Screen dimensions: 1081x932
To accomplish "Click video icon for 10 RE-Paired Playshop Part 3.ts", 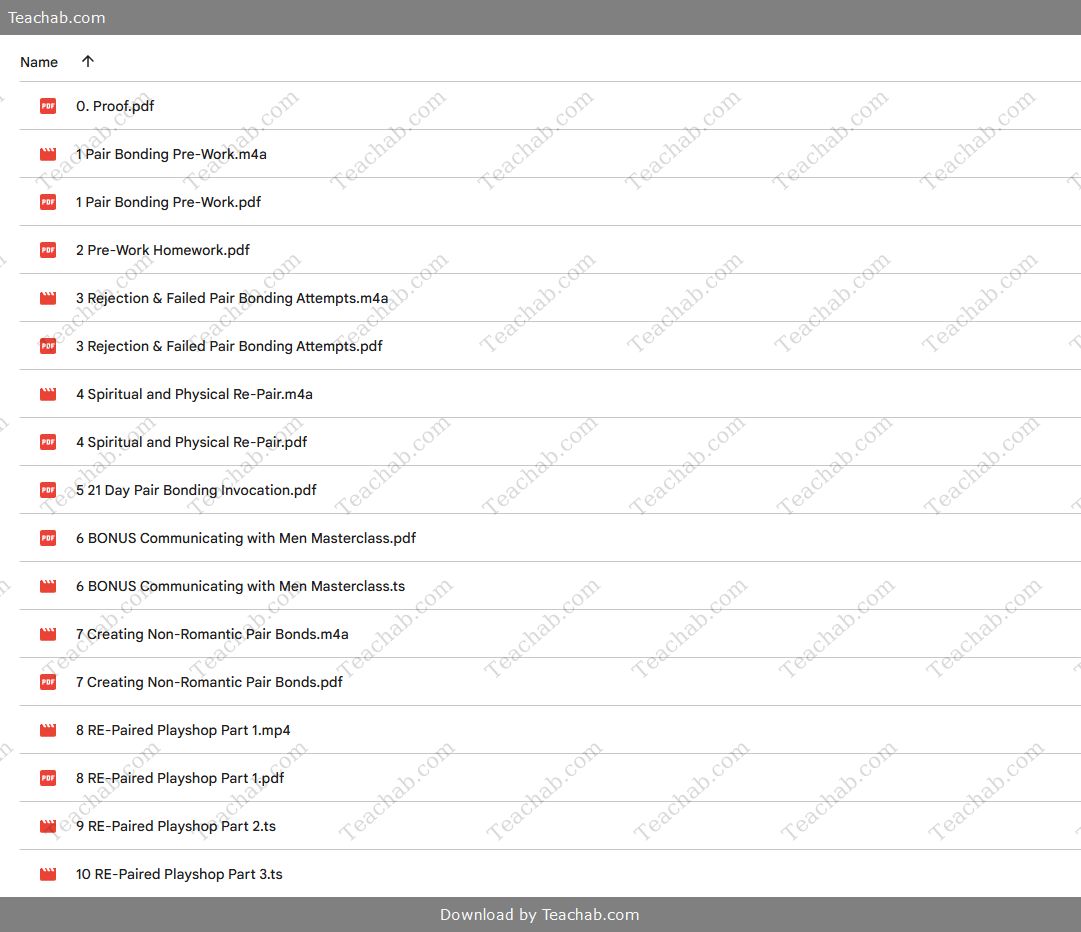I will point(48,874).
